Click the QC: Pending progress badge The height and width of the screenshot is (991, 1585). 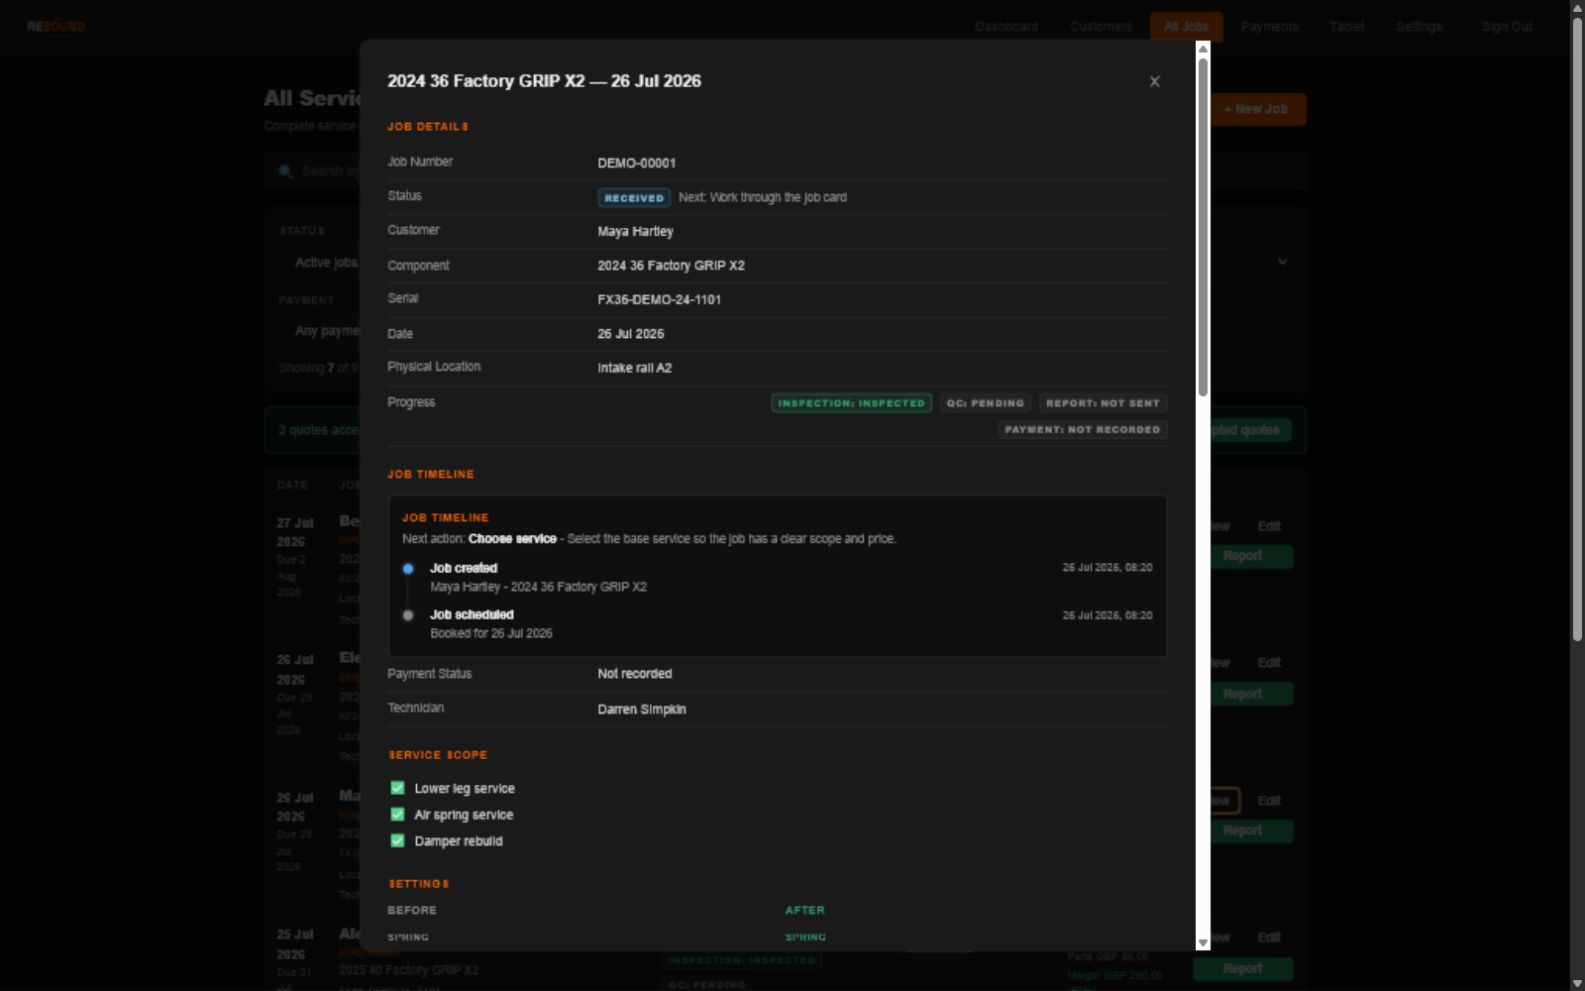(985, 403)
